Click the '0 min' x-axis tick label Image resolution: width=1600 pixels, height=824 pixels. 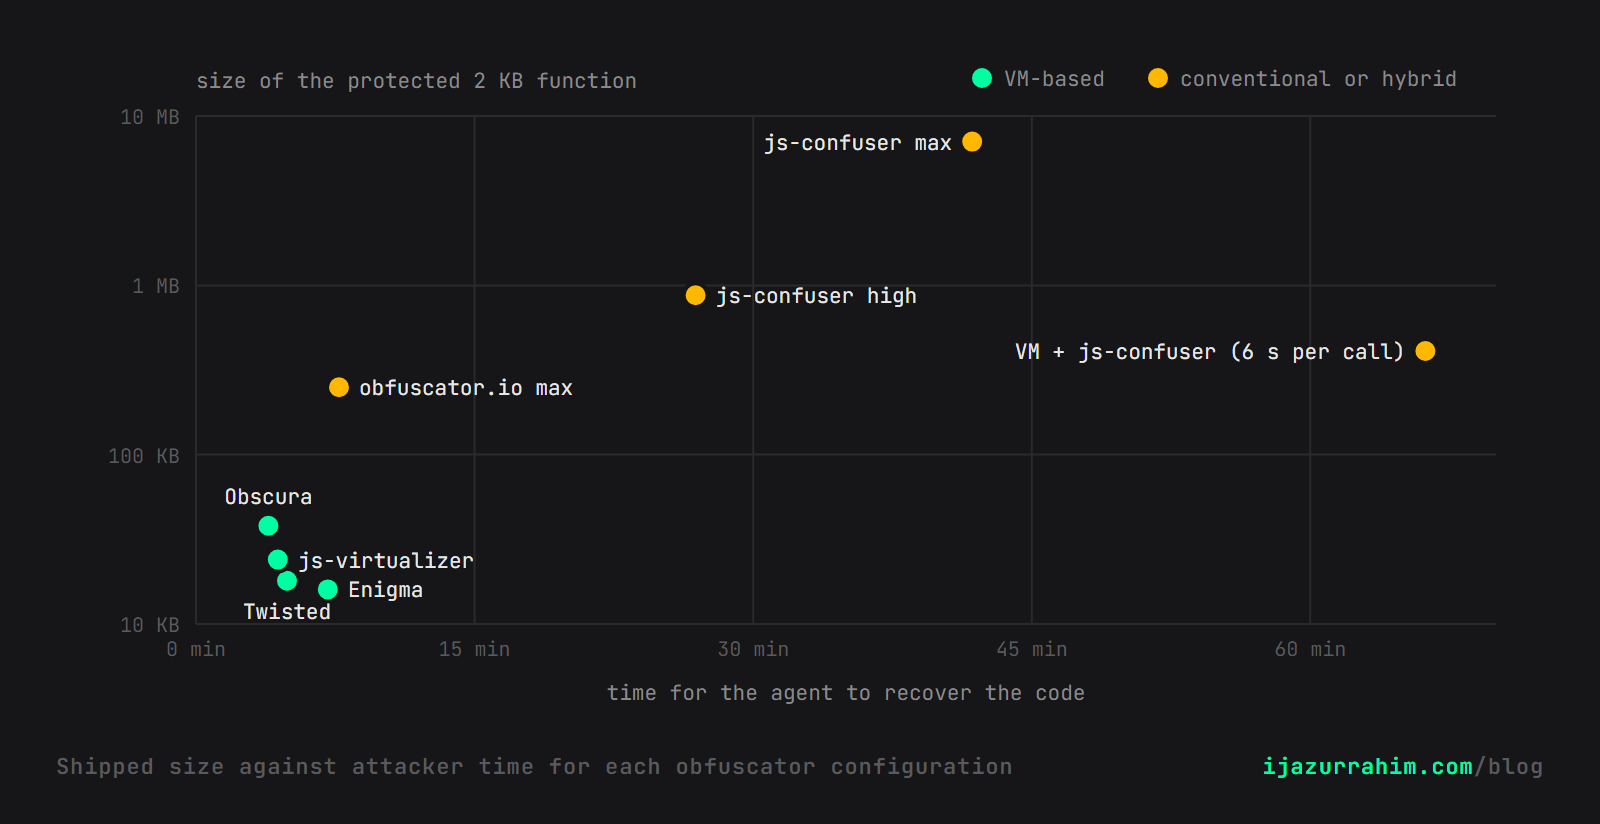pos(196,649)
